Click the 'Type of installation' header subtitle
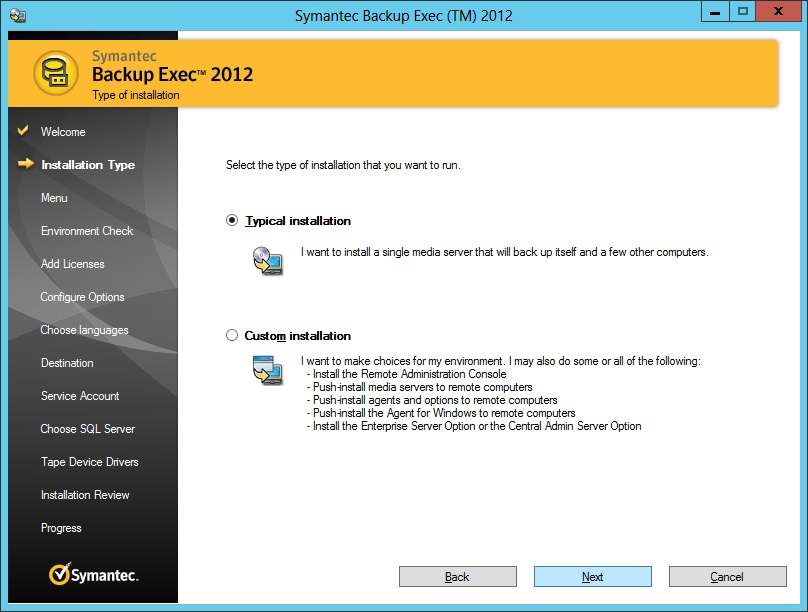The image size is (808, 612). tap(136, 95)
